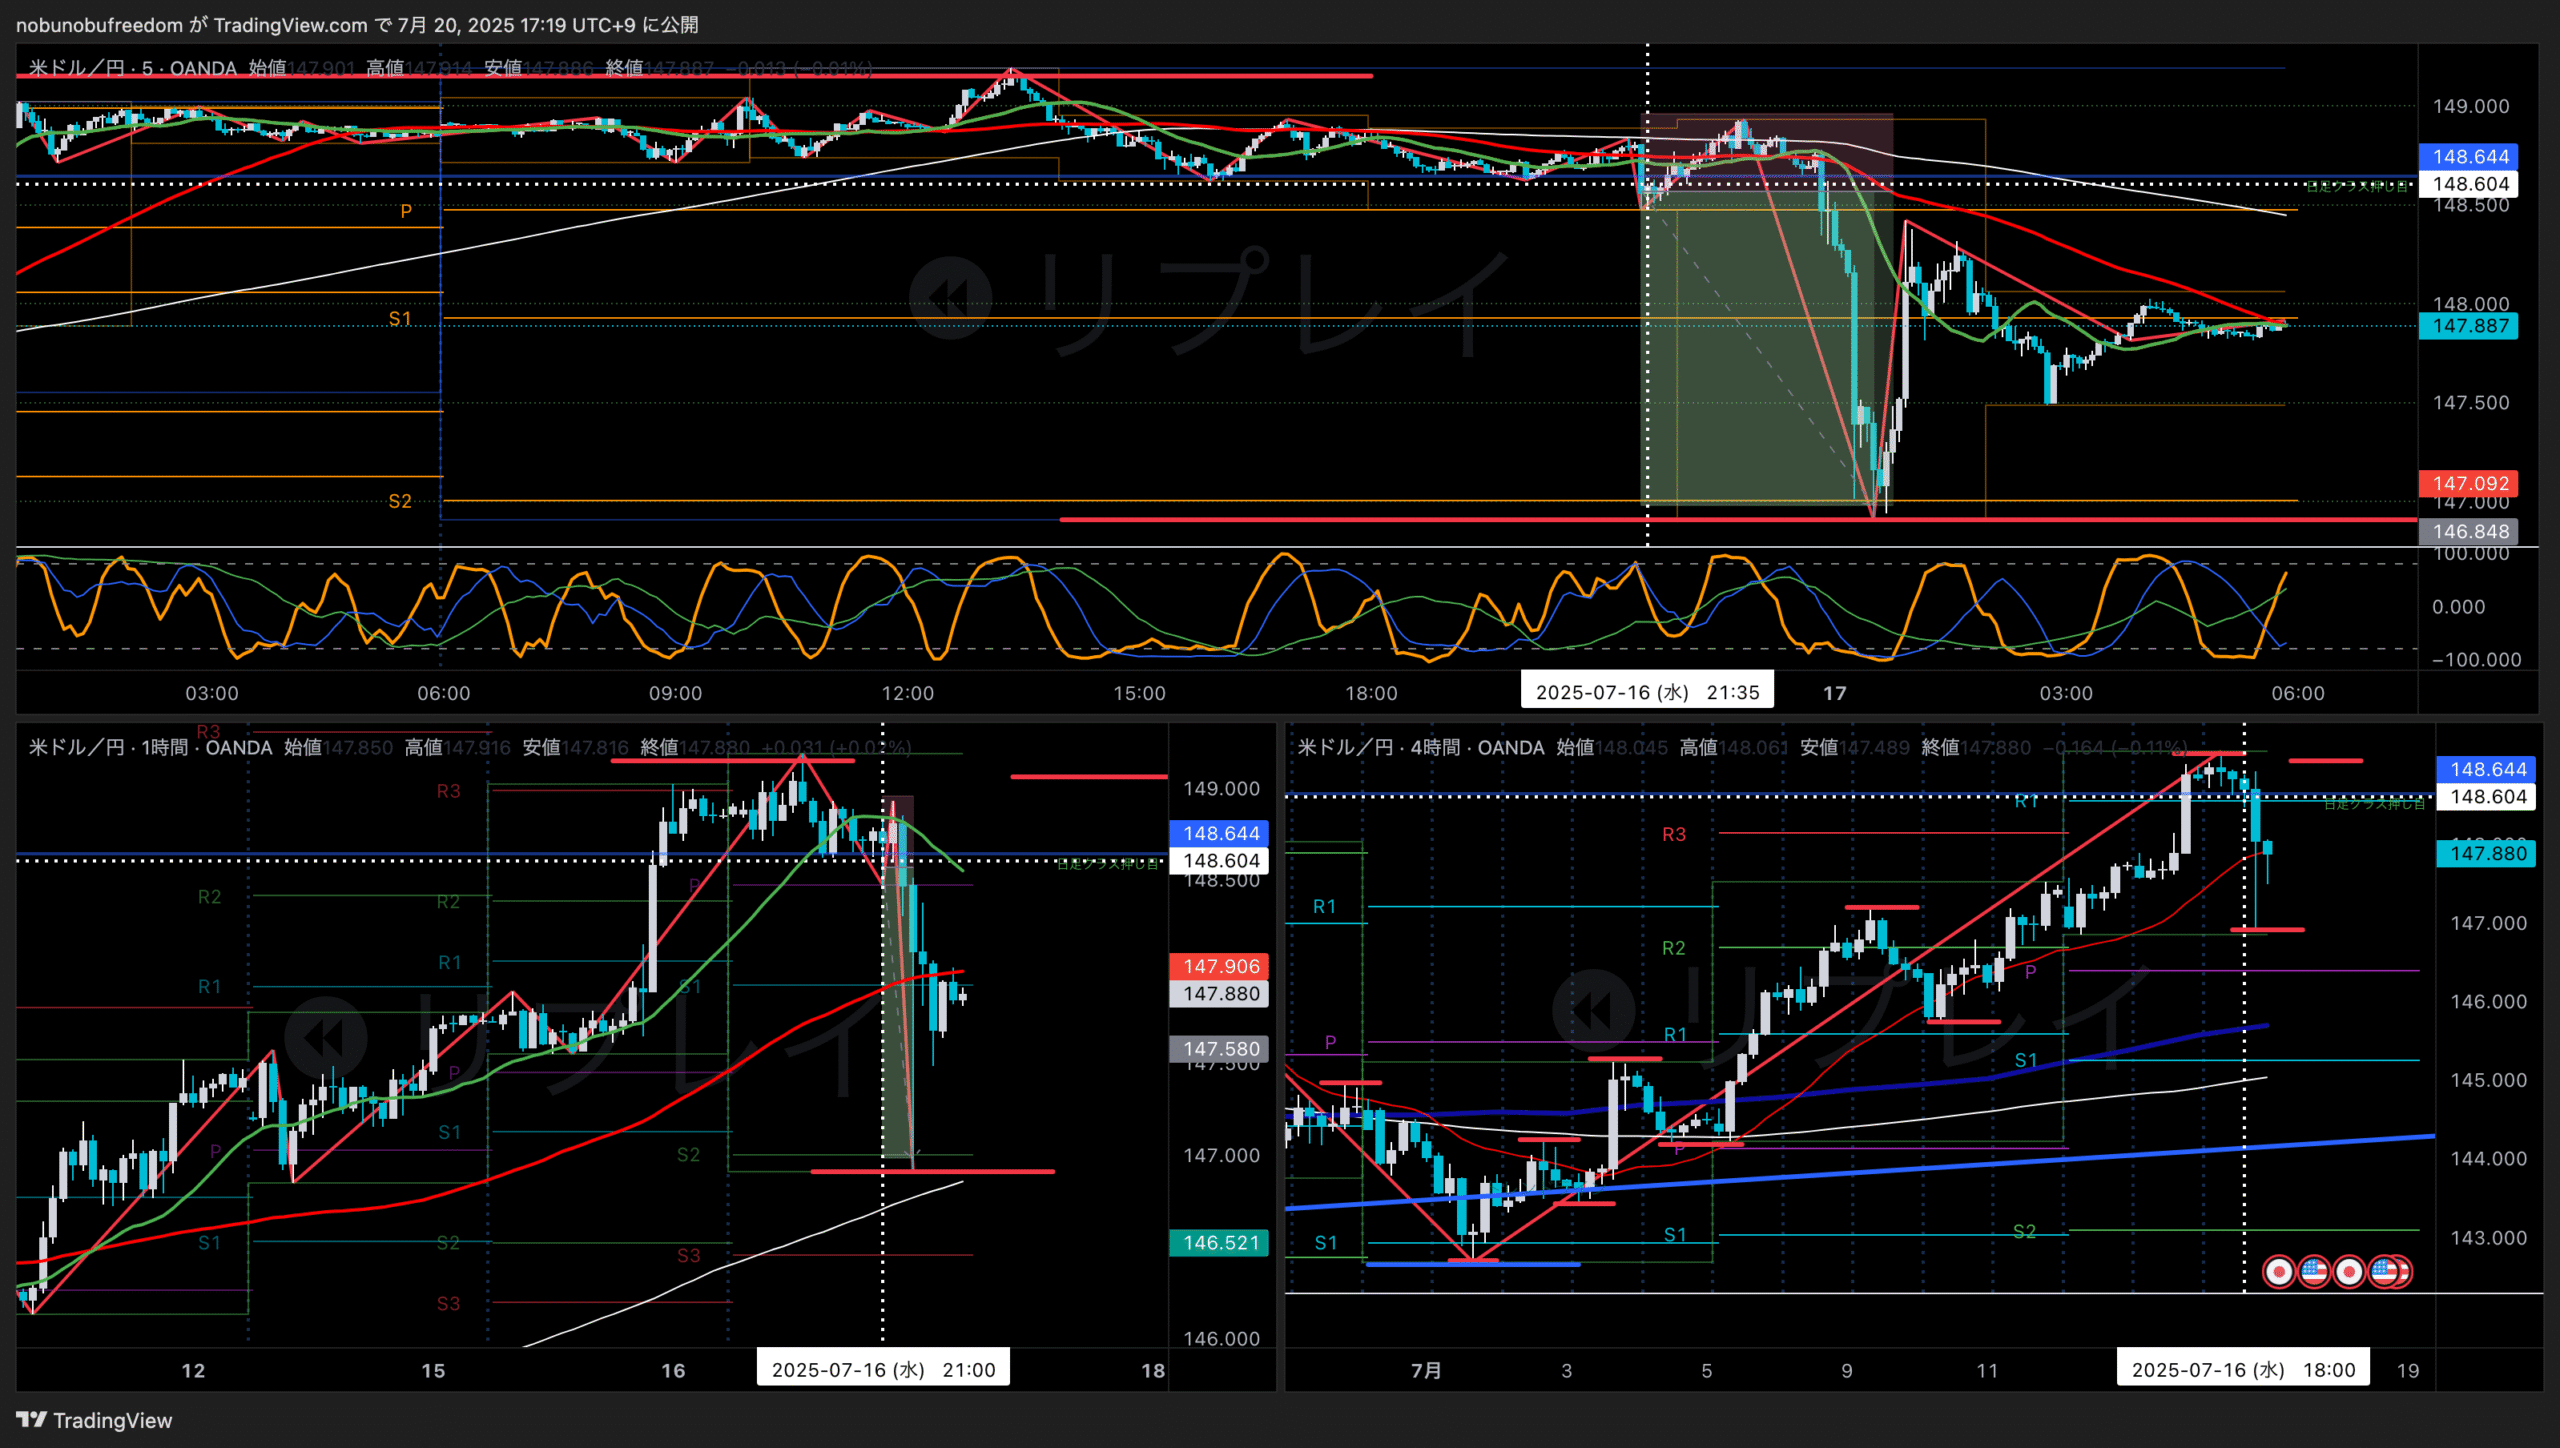2560x1448 pixels.
Task: Click the bold 17 date label on time axis
Action: (1835, 693)
